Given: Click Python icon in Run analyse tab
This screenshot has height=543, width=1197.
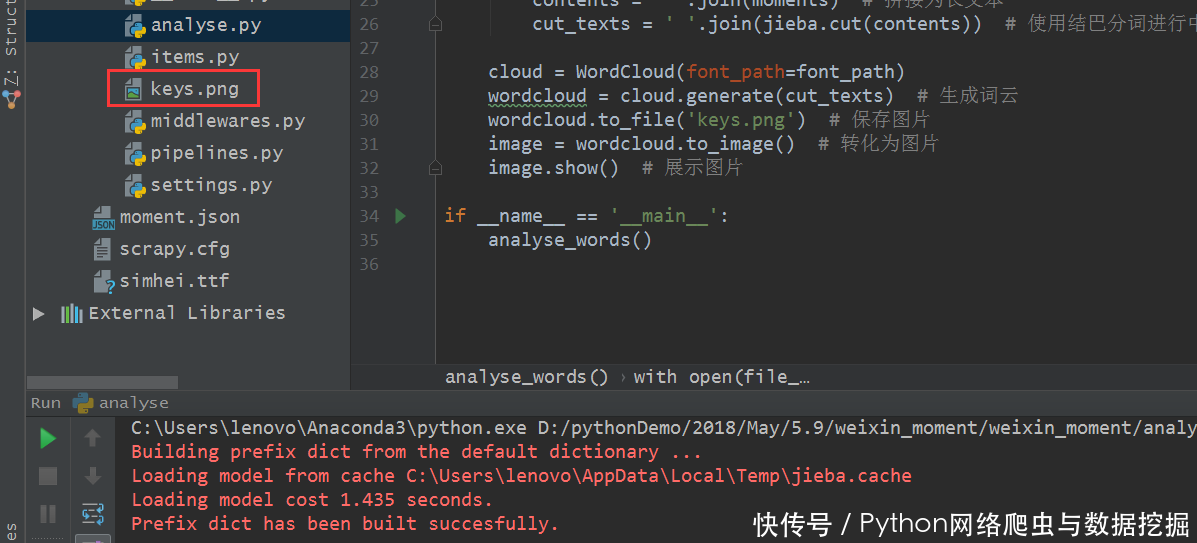Looking at the screenshot, I should pos(82,402).
